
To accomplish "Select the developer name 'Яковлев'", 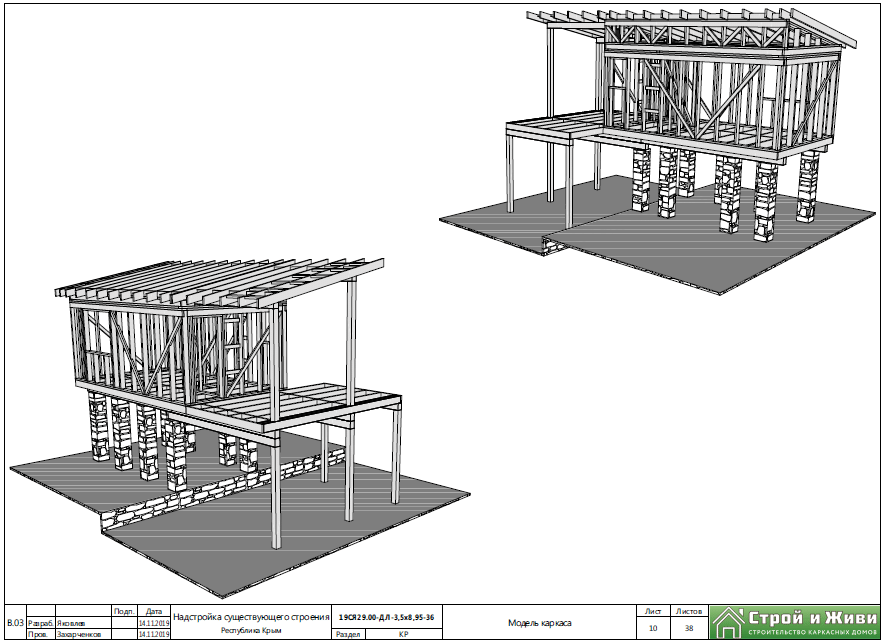I will tap(71, 622).
